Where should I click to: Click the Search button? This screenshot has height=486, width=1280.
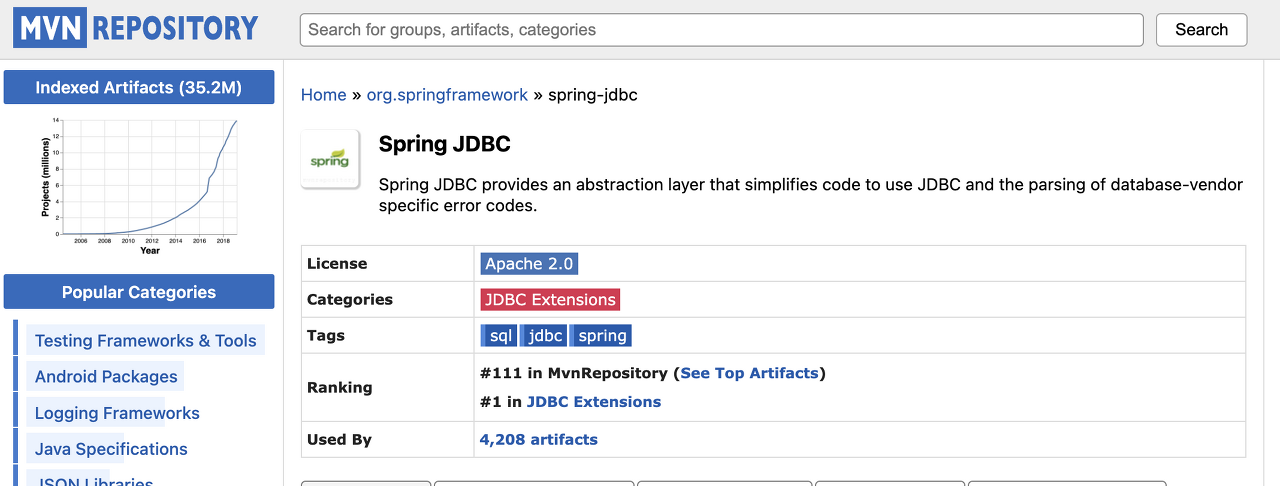[1201, 30]
